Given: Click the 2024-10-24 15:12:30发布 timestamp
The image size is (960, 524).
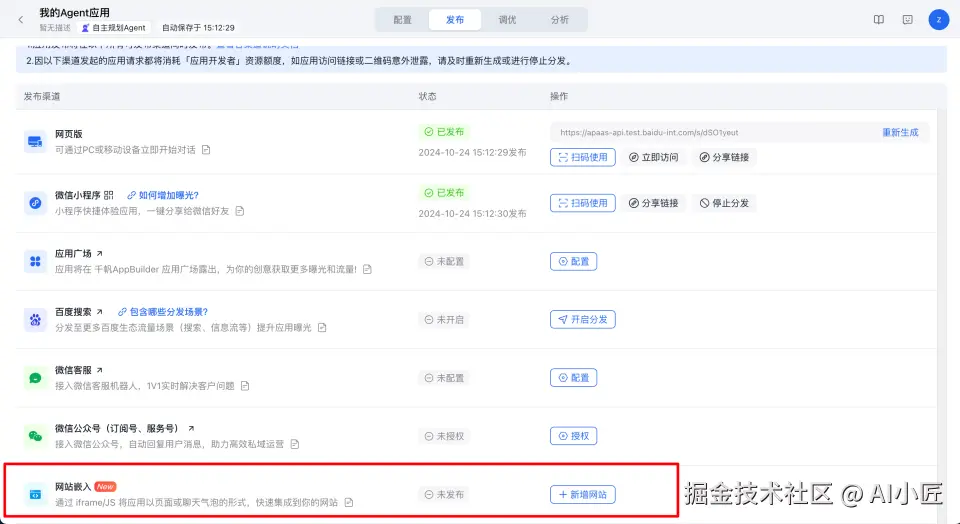Looking at the screenshot, I should coord(472,214).
